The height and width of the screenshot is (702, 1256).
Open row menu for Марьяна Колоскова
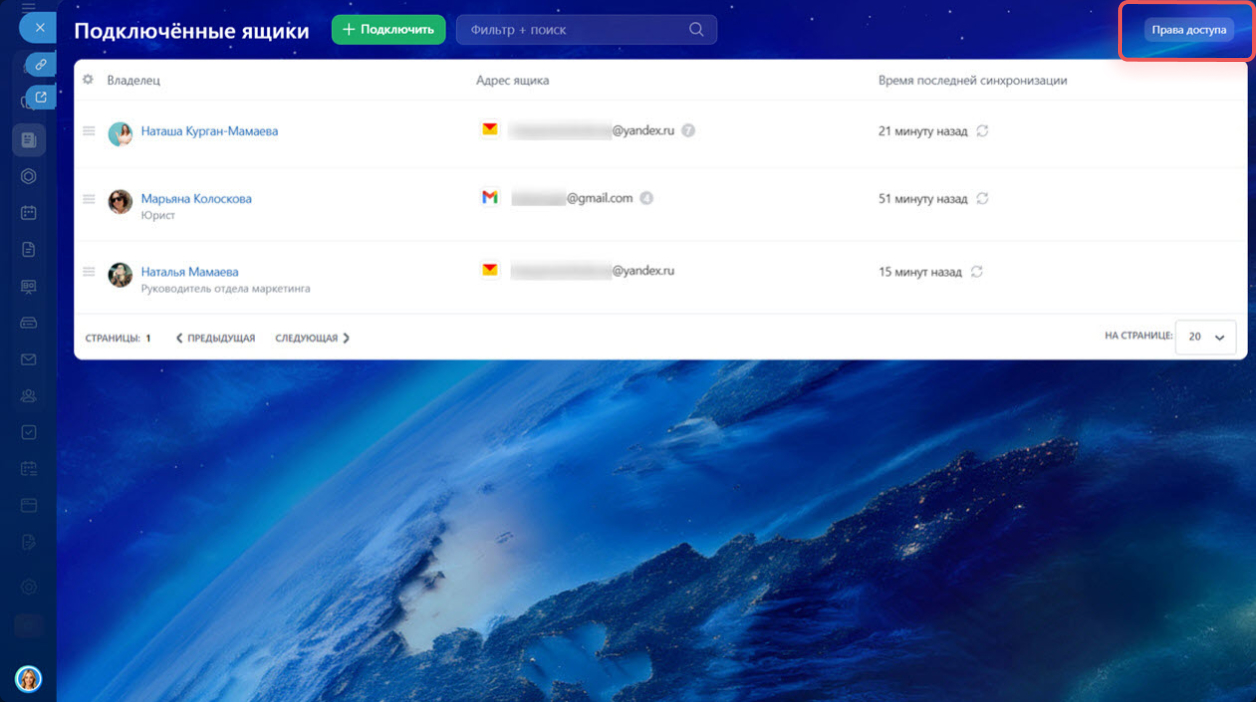click(x=89, y=199)
